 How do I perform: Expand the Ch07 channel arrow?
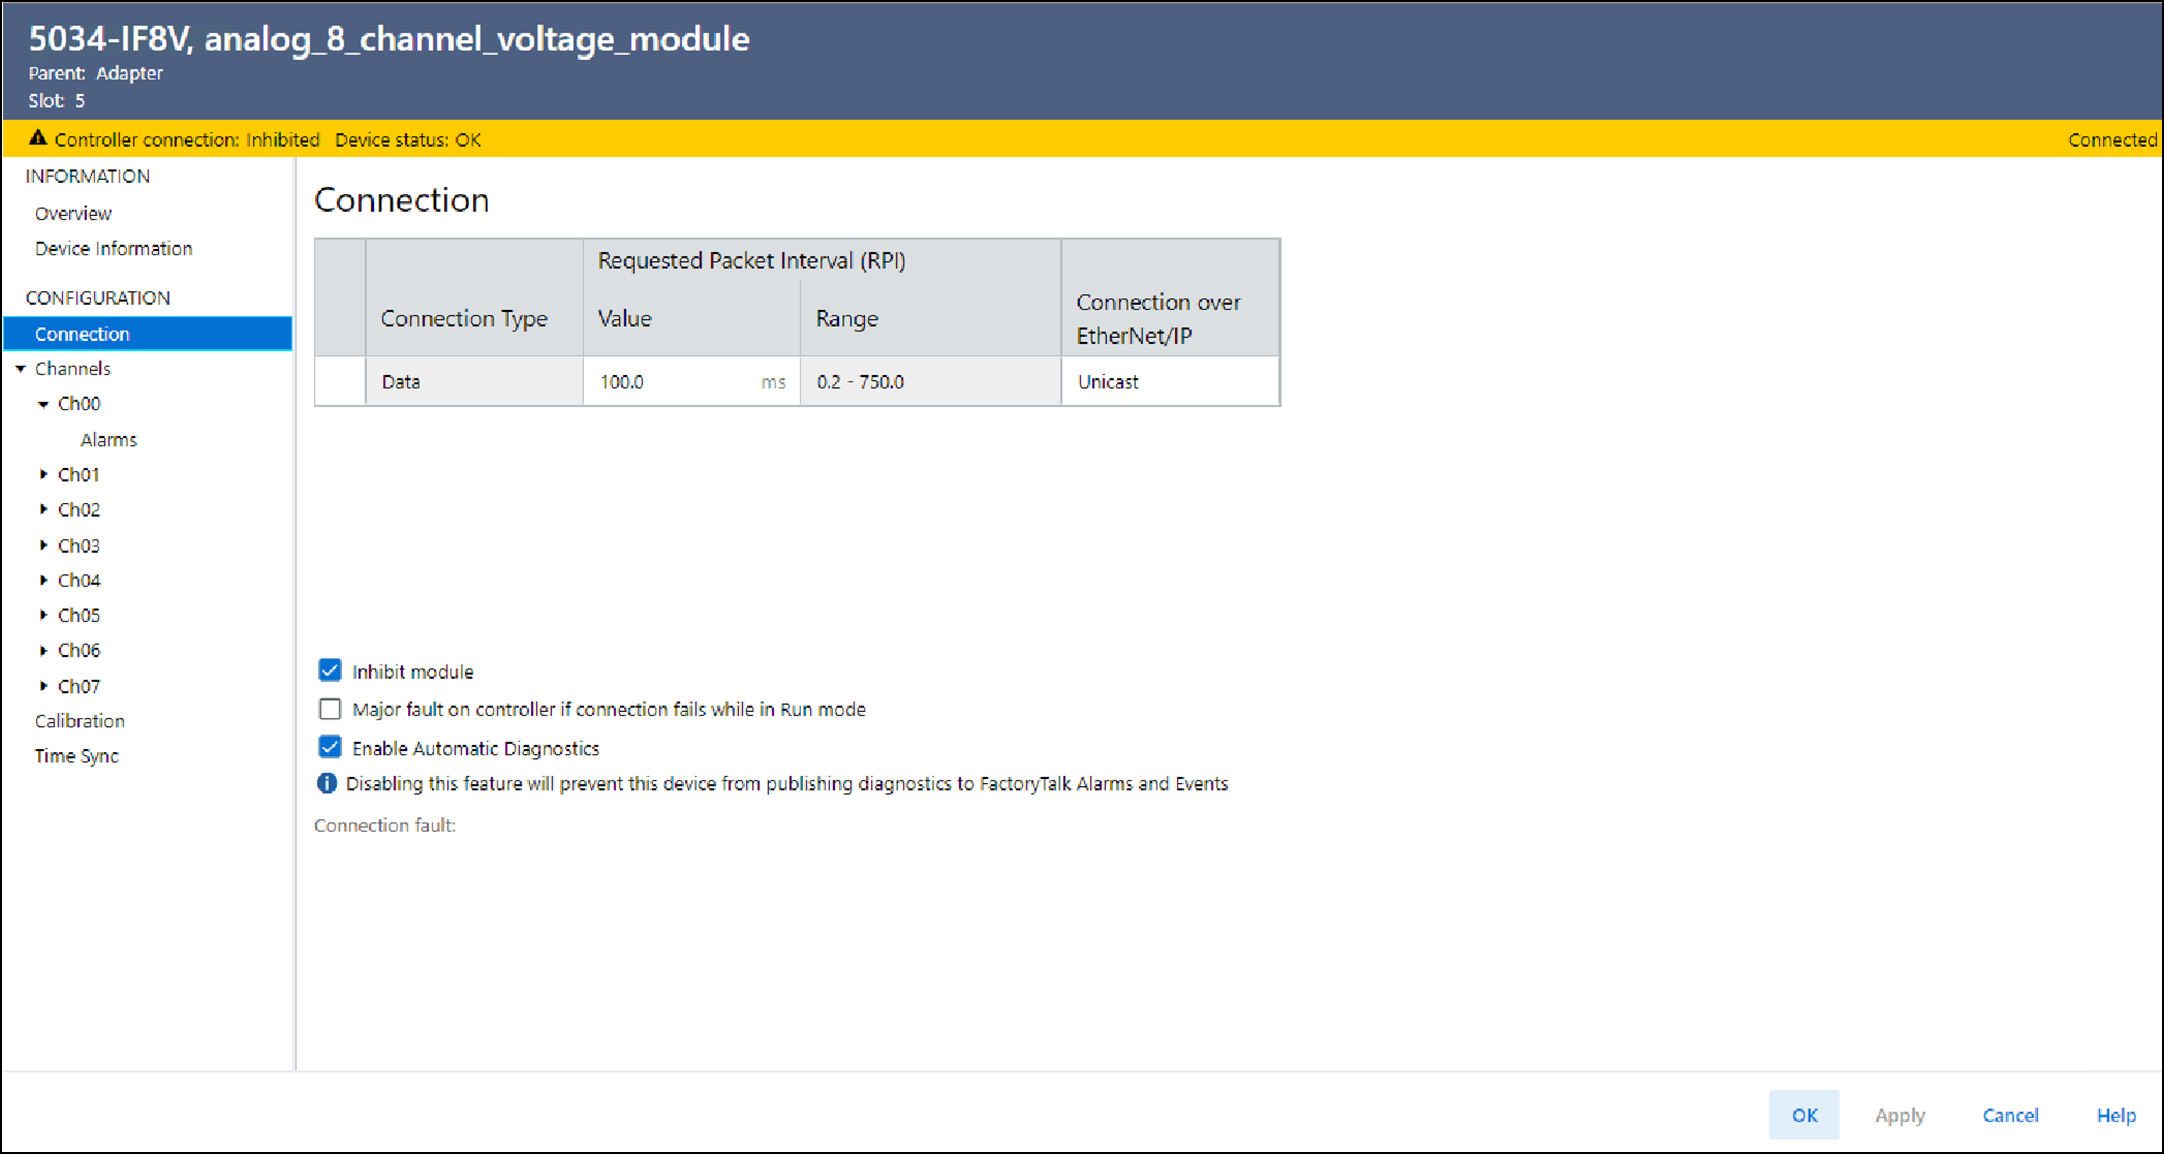pos(43,686)
